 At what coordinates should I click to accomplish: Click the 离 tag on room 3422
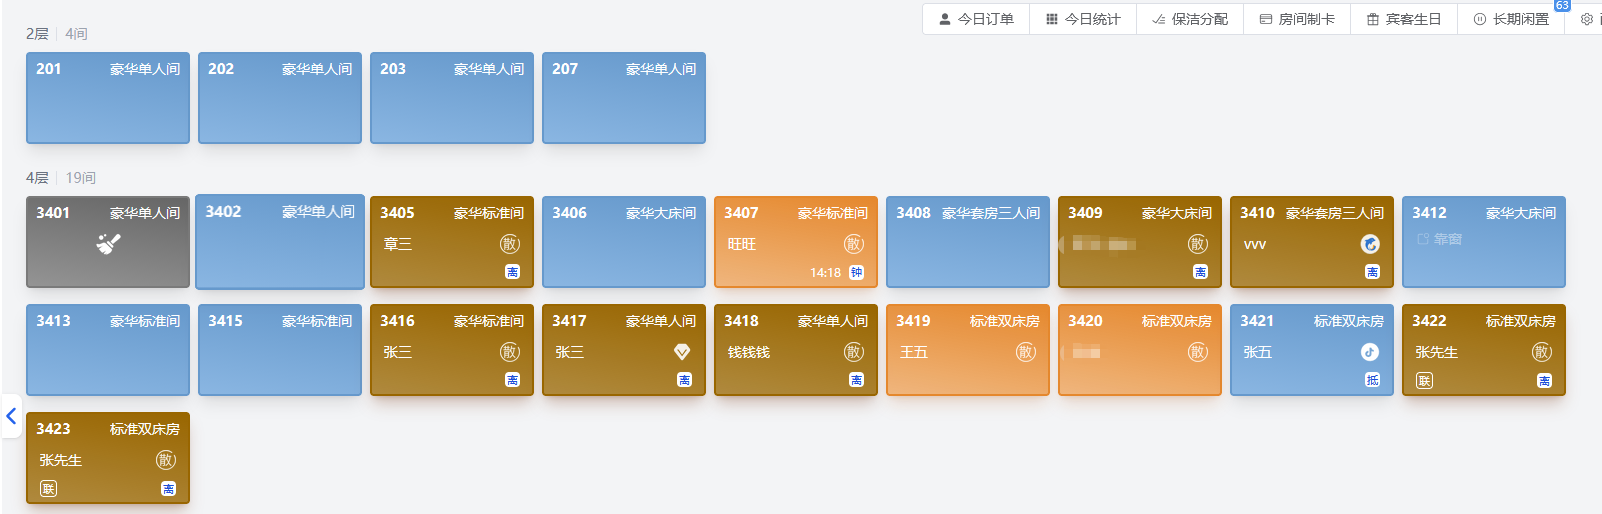coord(1544,380)
